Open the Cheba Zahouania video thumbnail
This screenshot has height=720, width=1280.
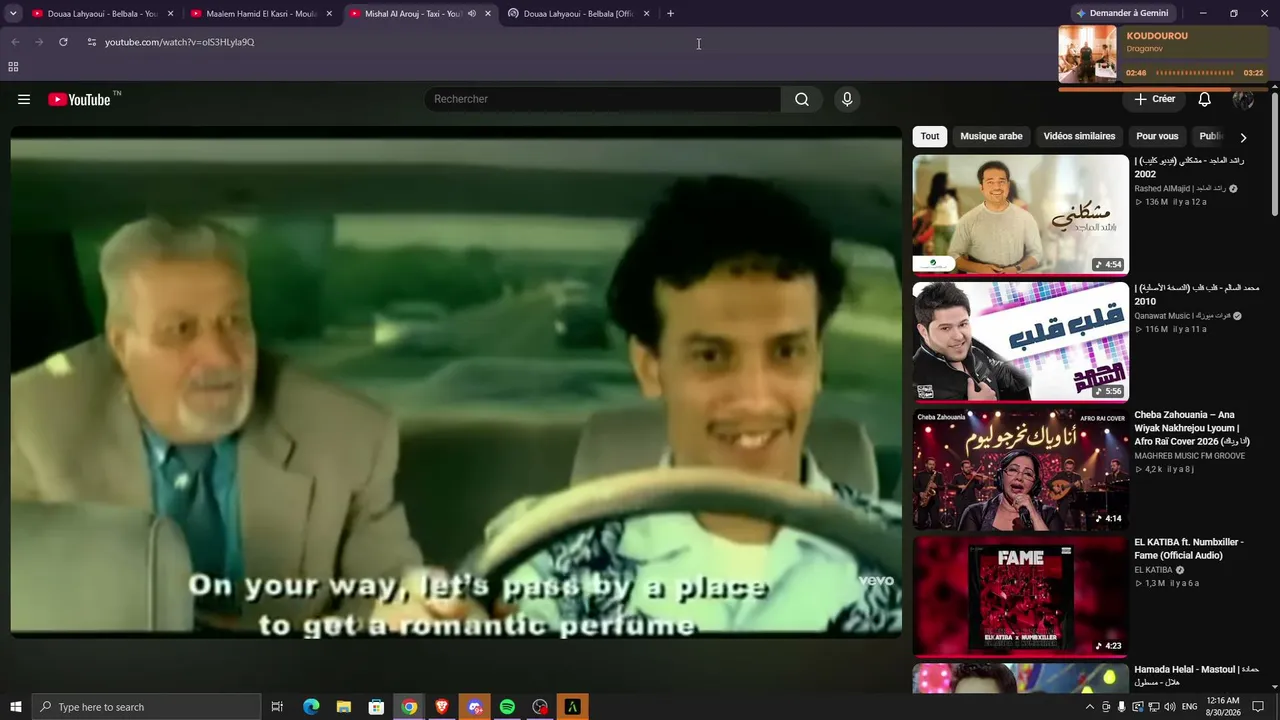coord(1020,469)
